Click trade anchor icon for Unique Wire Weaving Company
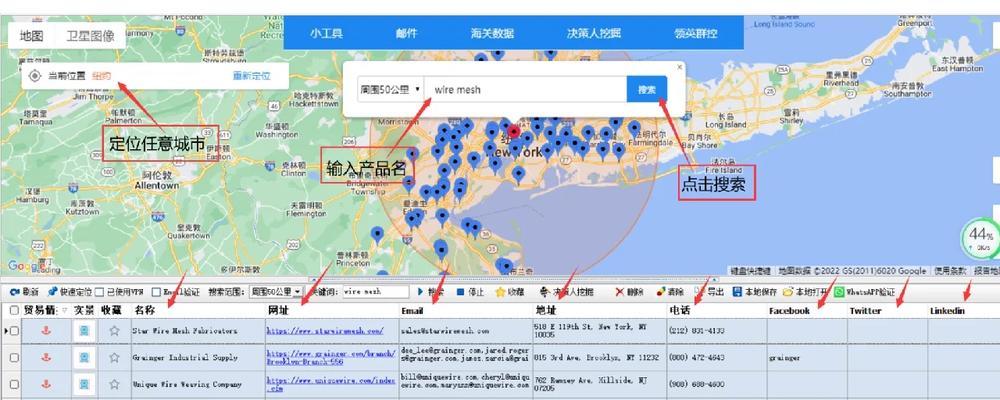The height and width of the screenshot is (400, 1000). 46,384
